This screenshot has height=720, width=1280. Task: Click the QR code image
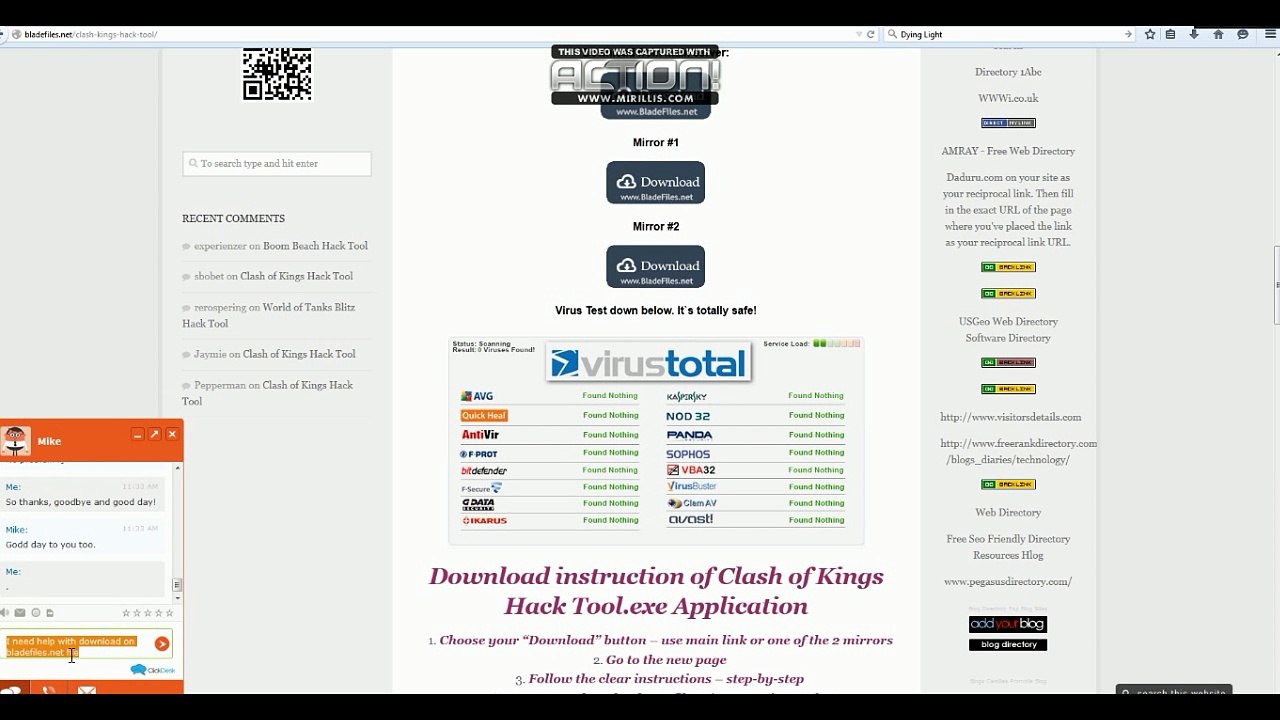tap(277, 73)
